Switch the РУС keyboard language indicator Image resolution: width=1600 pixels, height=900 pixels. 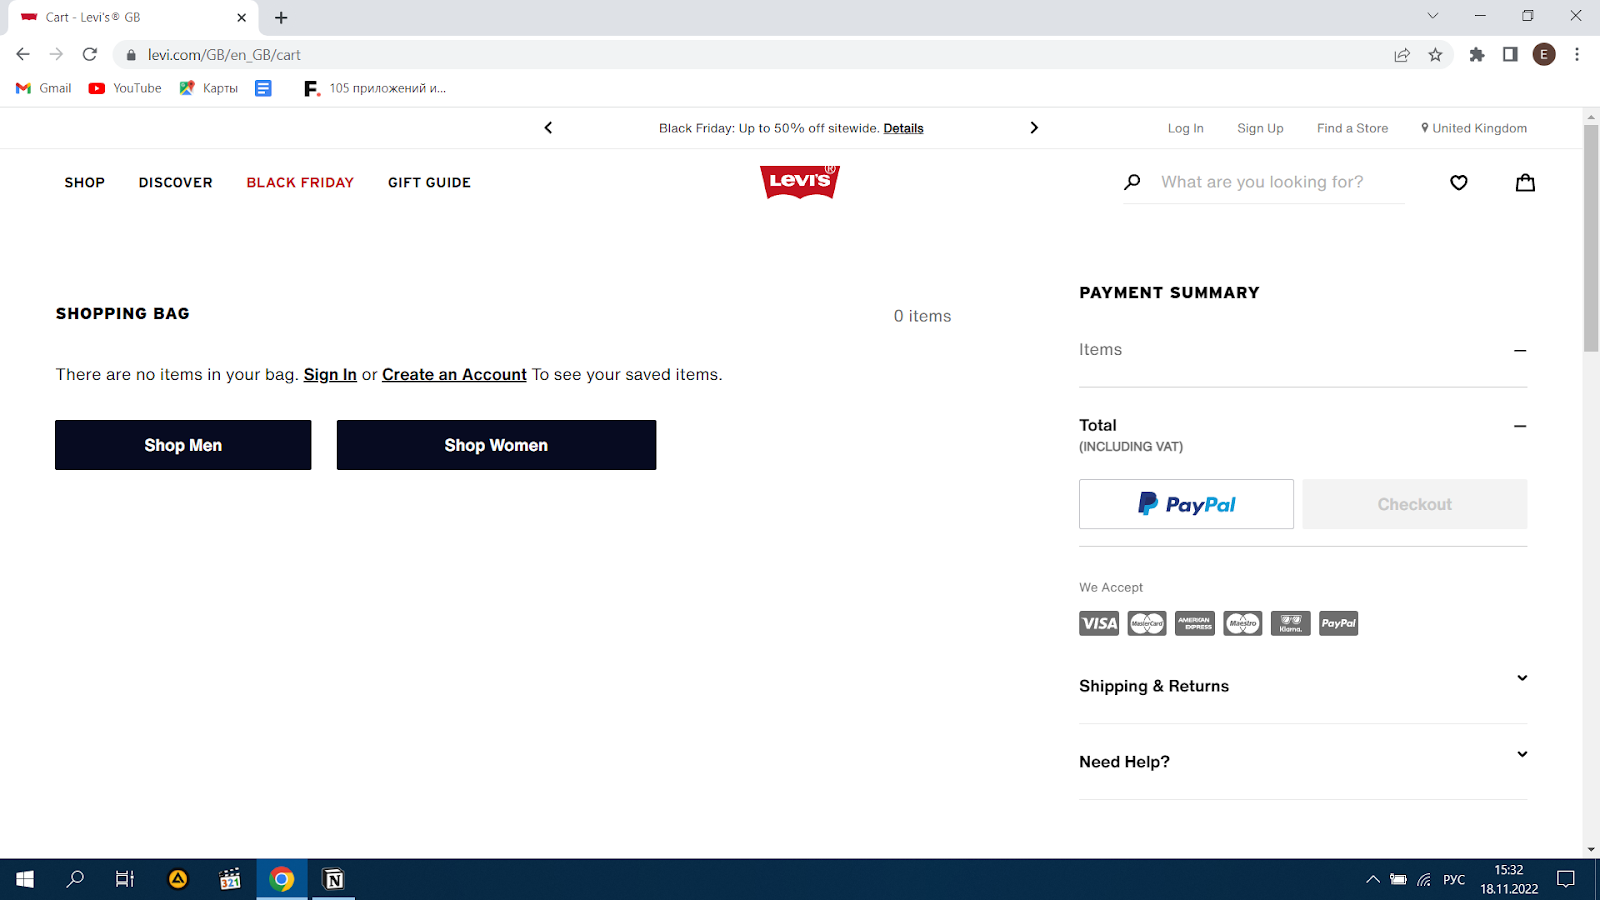[1454, 880]
